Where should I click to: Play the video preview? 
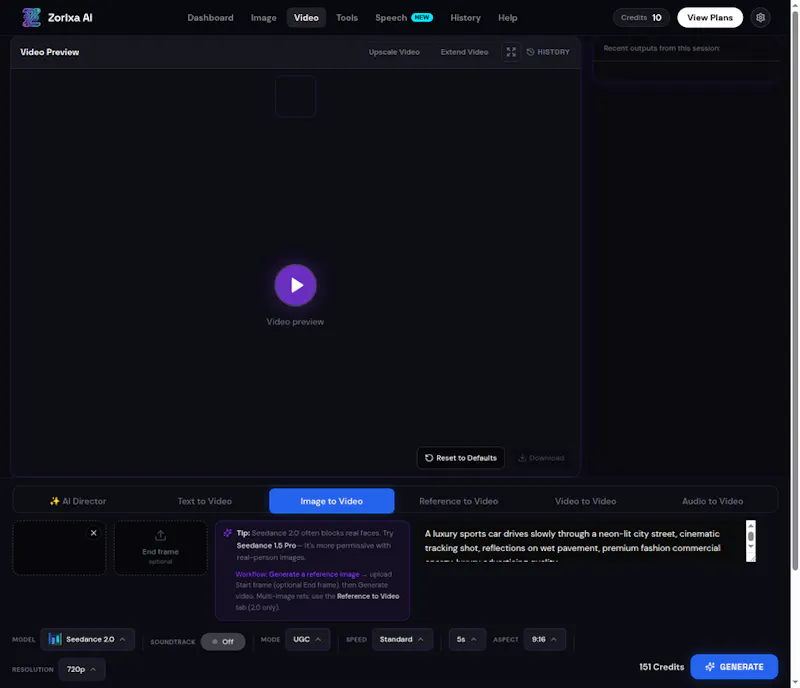coord(295,285)
